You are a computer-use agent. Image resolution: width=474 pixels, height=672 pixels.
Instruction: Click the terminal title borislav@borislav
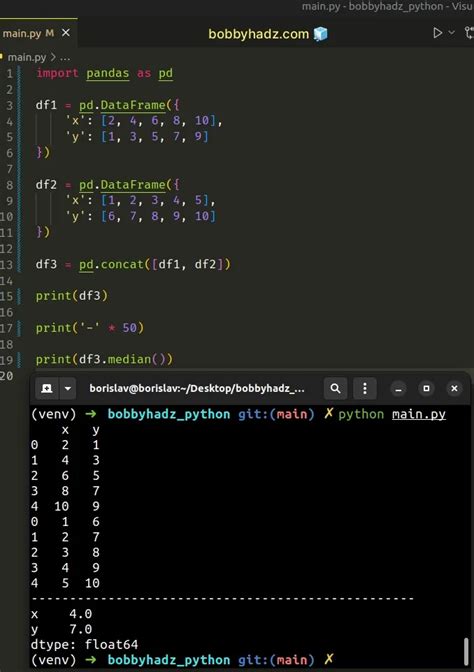coord(197,388)
